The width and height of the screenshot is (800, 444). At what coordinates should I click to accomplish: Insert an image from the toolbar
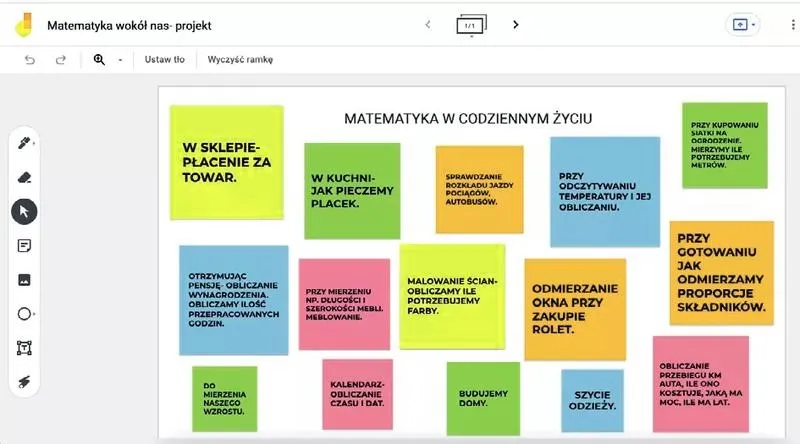[24, 280]
